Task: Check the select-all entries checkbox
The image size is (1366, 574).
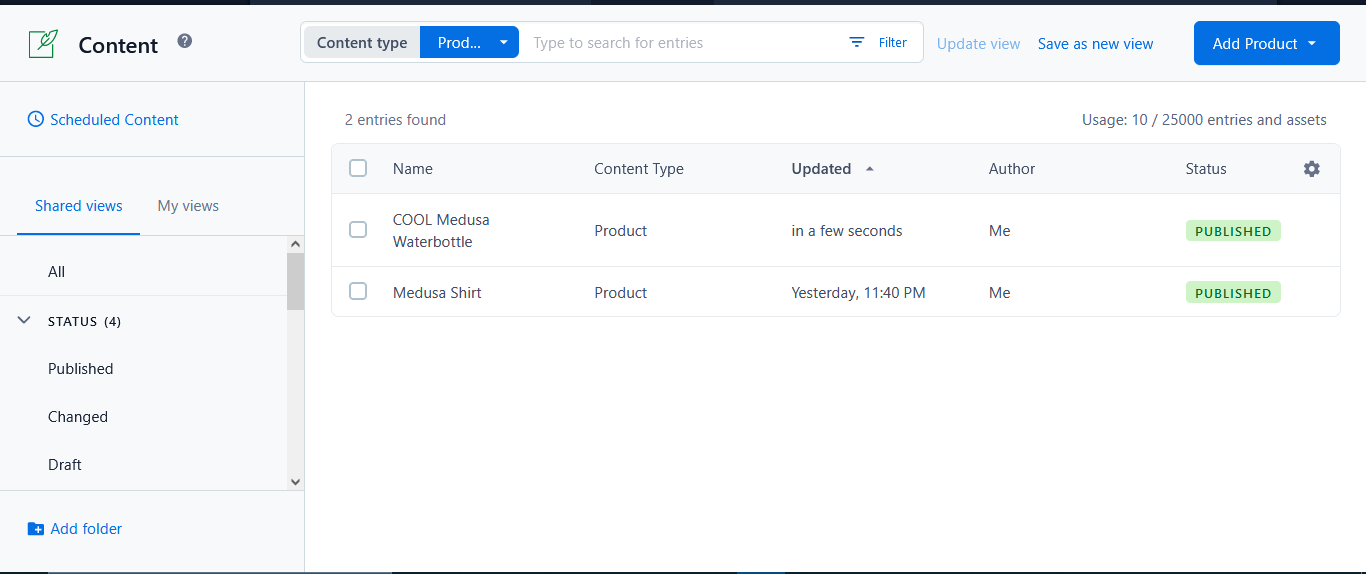Action: [358, 168]
